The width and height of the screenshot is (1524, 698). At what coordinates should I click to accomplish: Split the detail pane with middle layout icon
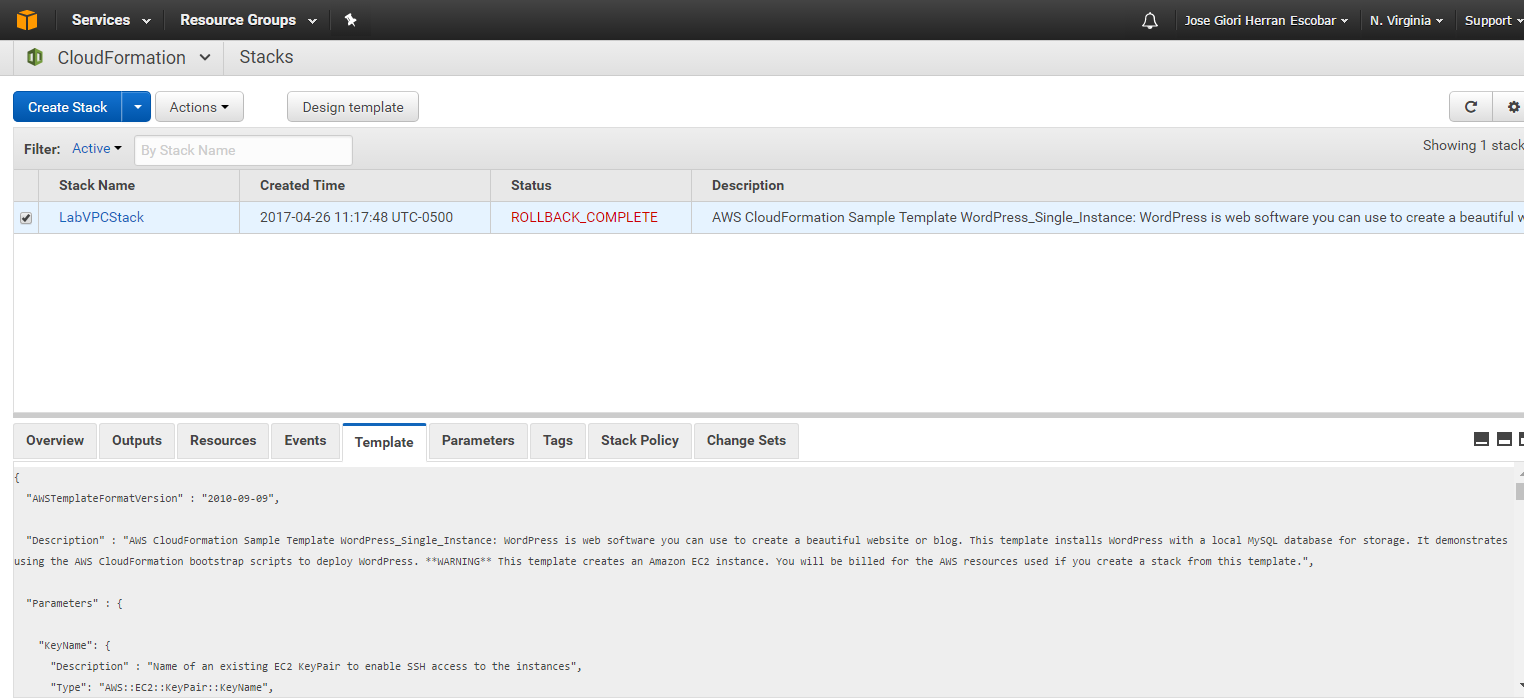(1504, 439)
